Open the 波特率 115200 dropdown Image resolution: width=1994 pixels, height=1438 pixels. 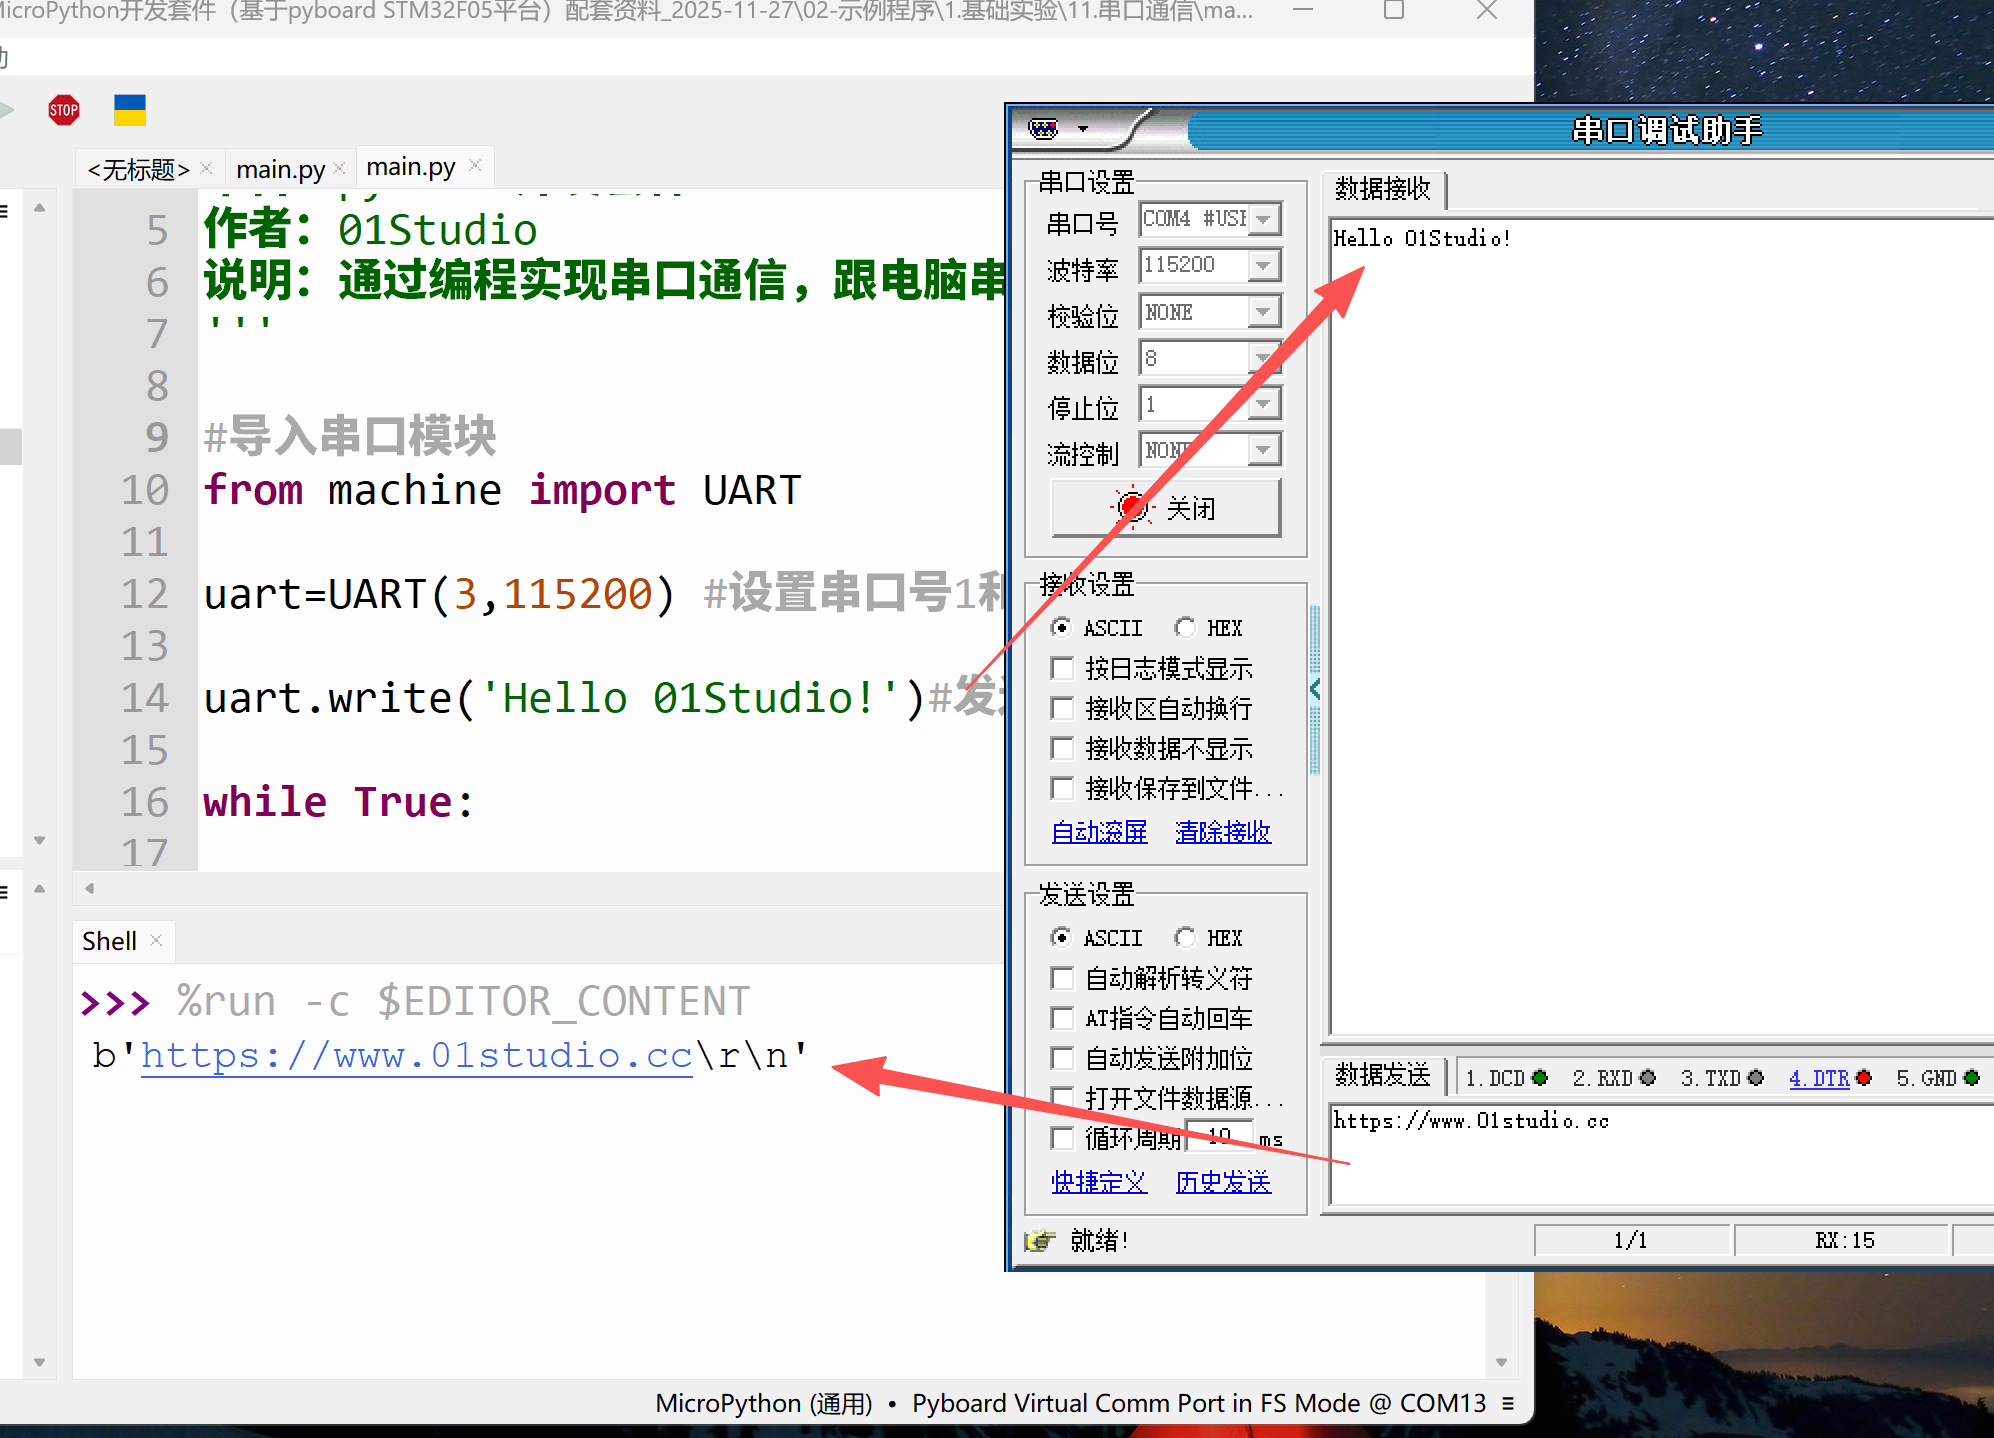[1264, 265]
